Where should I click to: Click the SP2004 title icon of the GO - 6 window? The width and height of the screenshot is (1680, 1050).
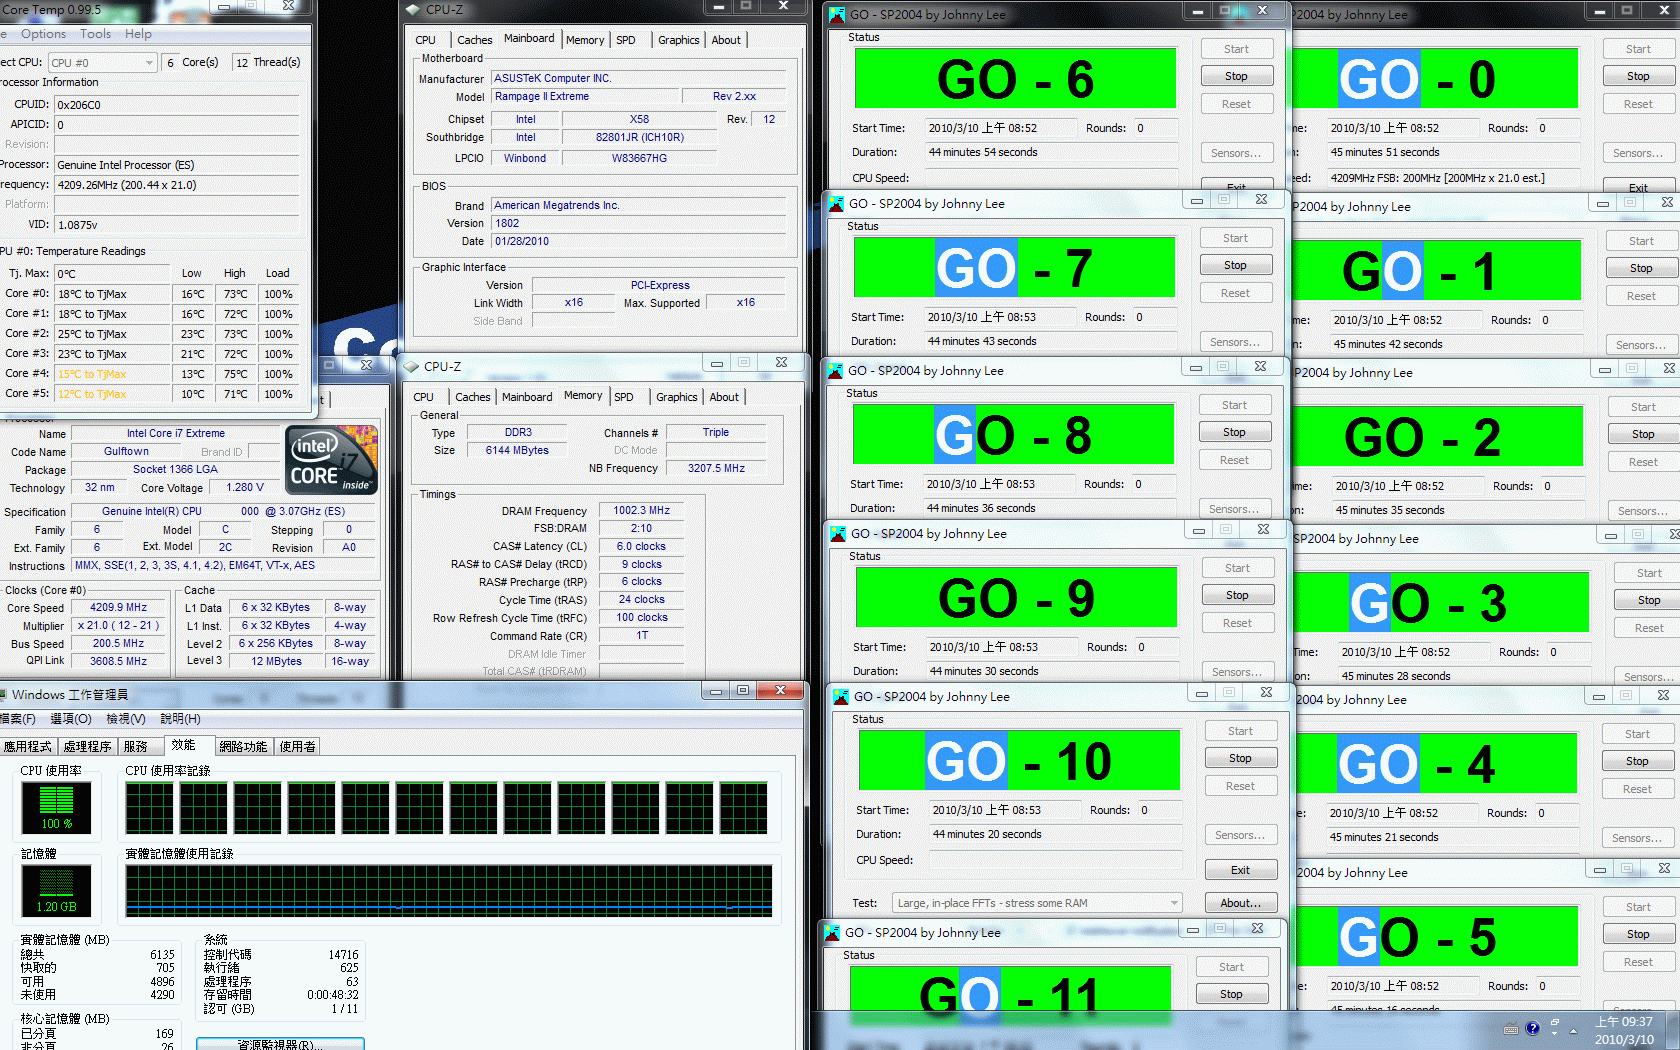pyautogui.click(x=836, y=15)
